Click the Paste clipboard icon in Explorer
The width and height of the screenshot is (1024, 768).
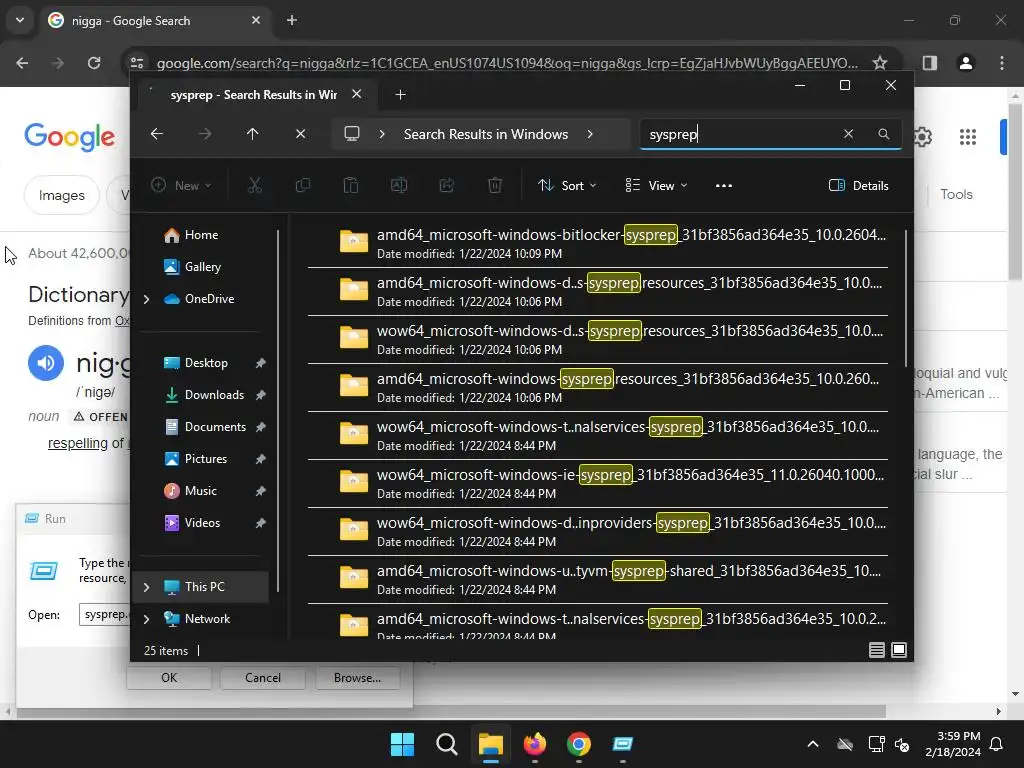coord(351,185)
